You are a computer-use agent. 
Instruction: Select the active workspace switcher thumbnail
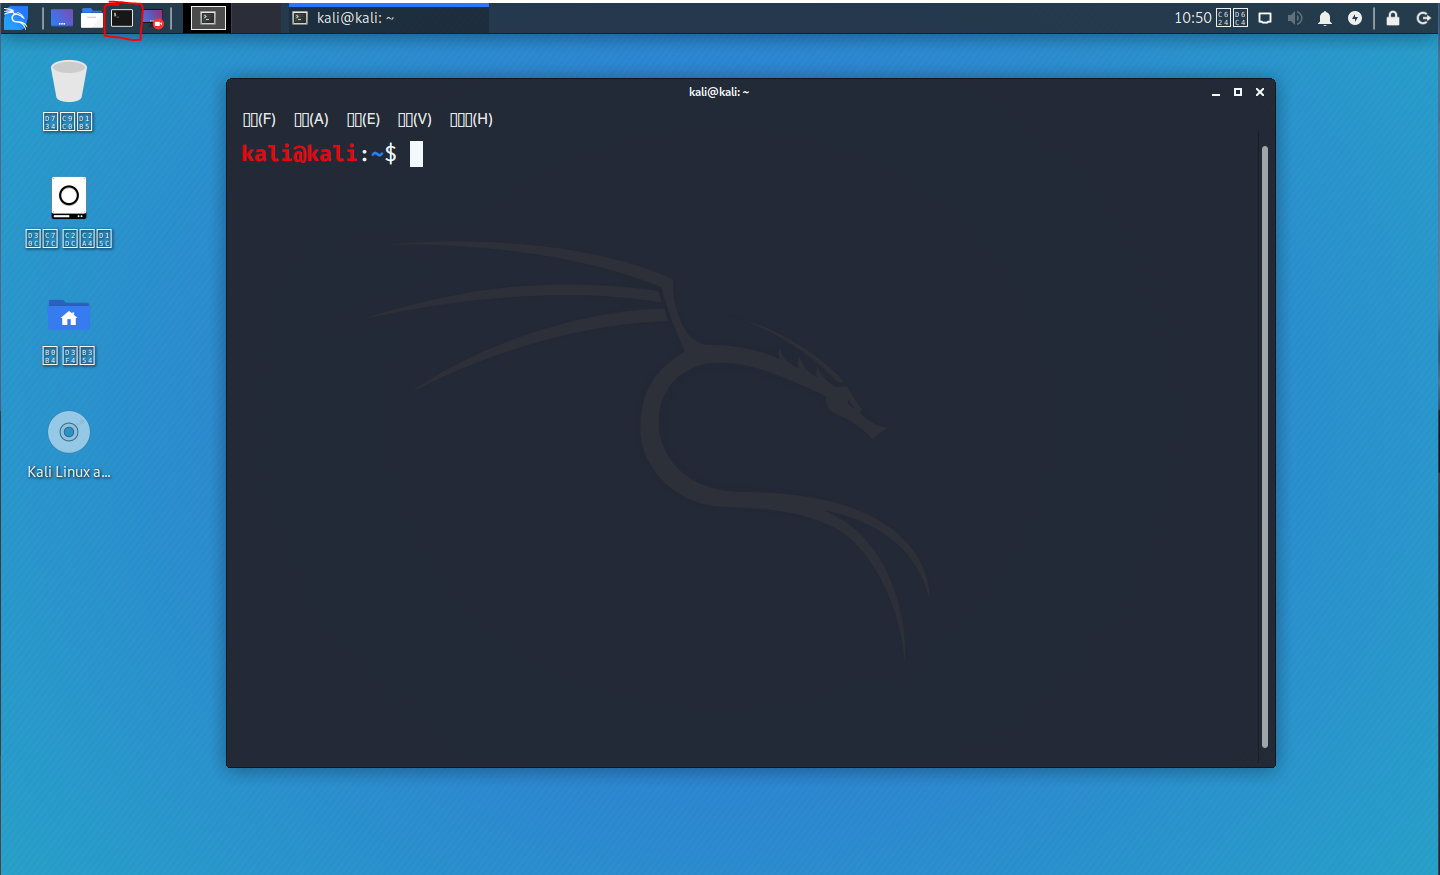208,18
